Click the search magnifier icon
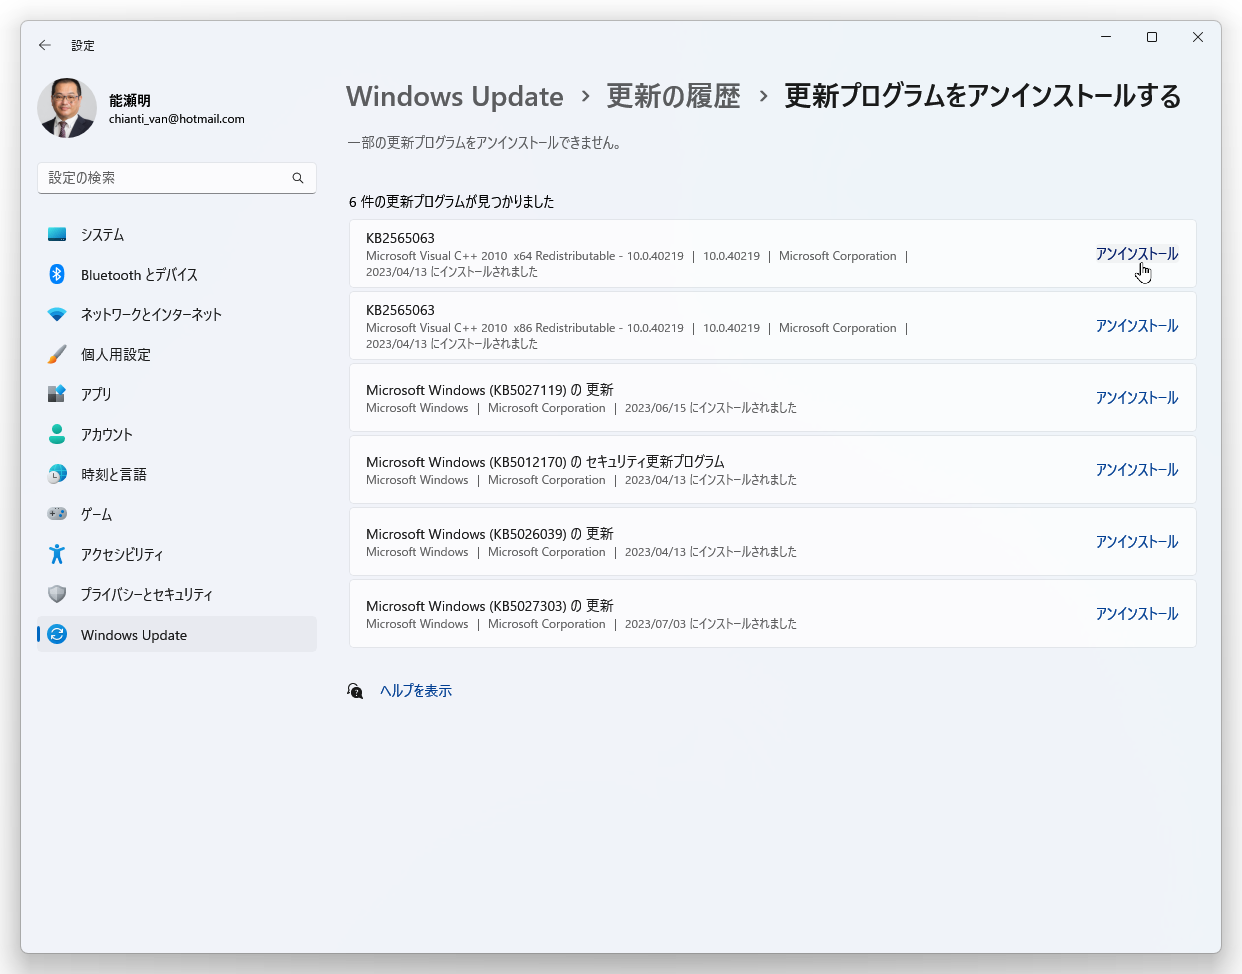 pos(298,178)
